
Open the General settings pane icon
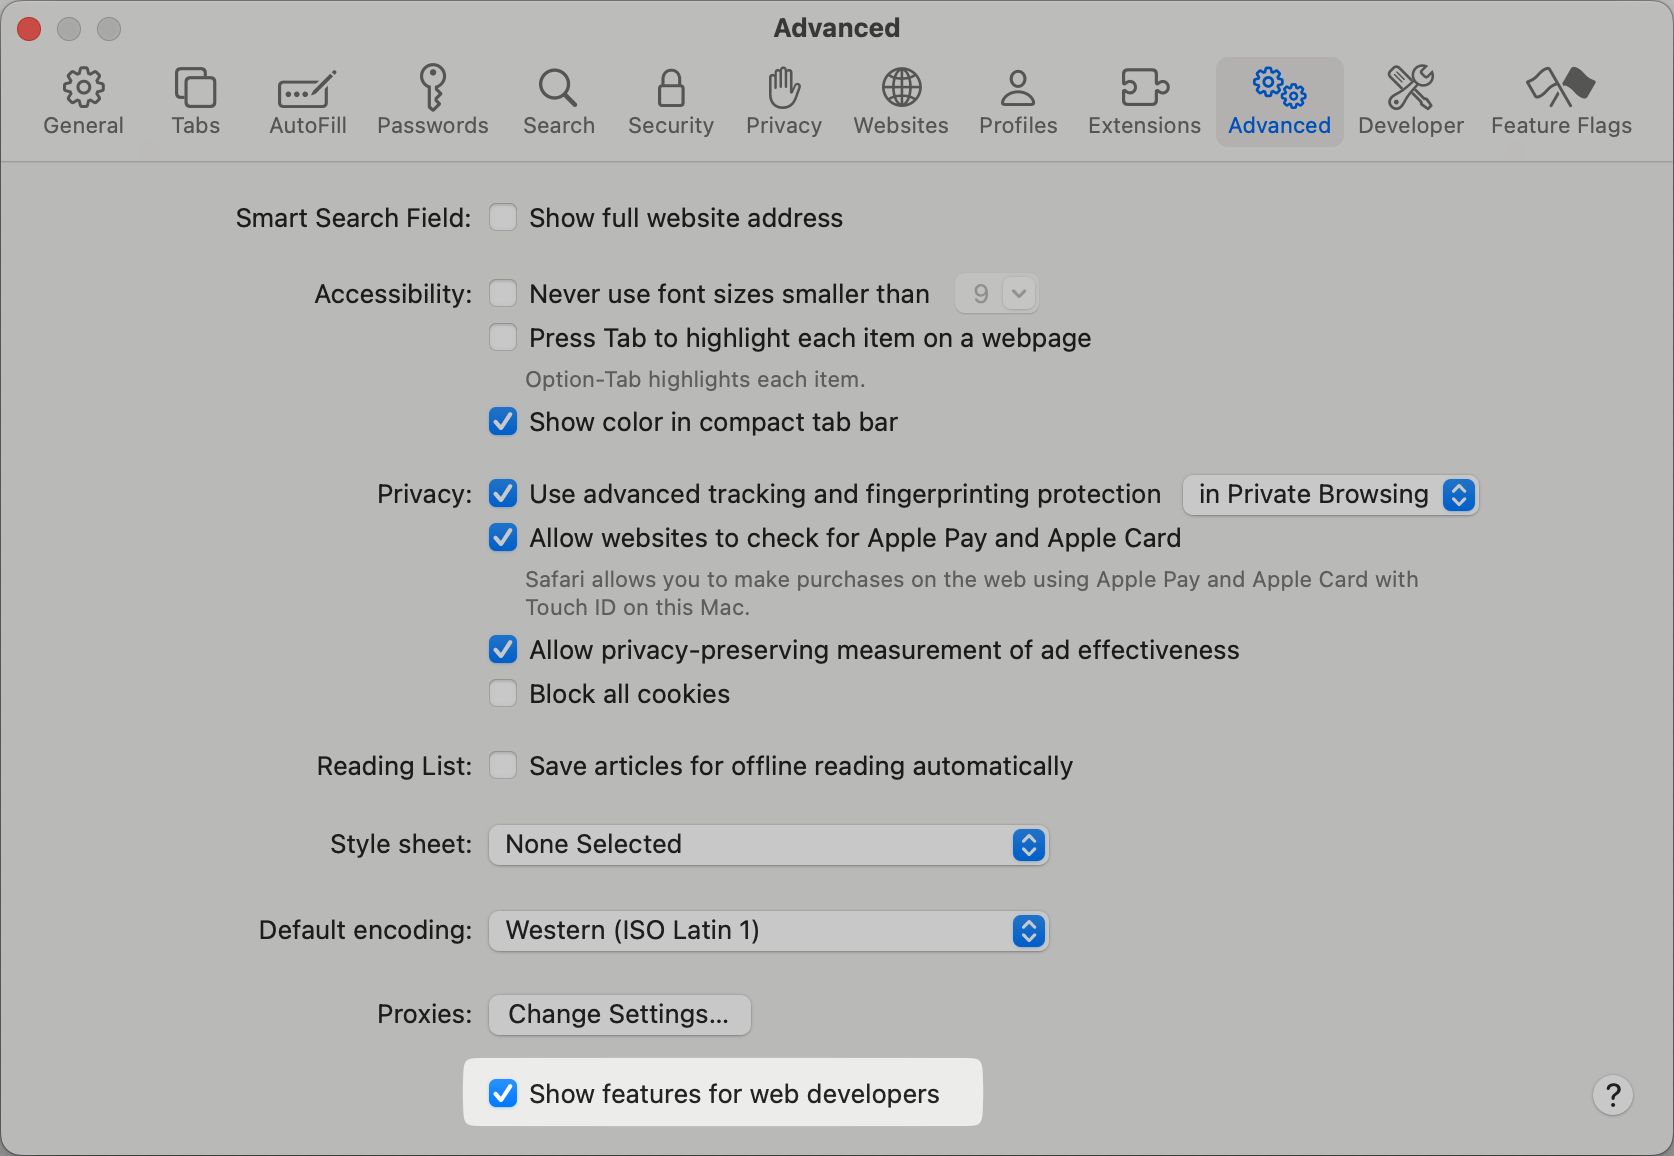pos(84,89)
